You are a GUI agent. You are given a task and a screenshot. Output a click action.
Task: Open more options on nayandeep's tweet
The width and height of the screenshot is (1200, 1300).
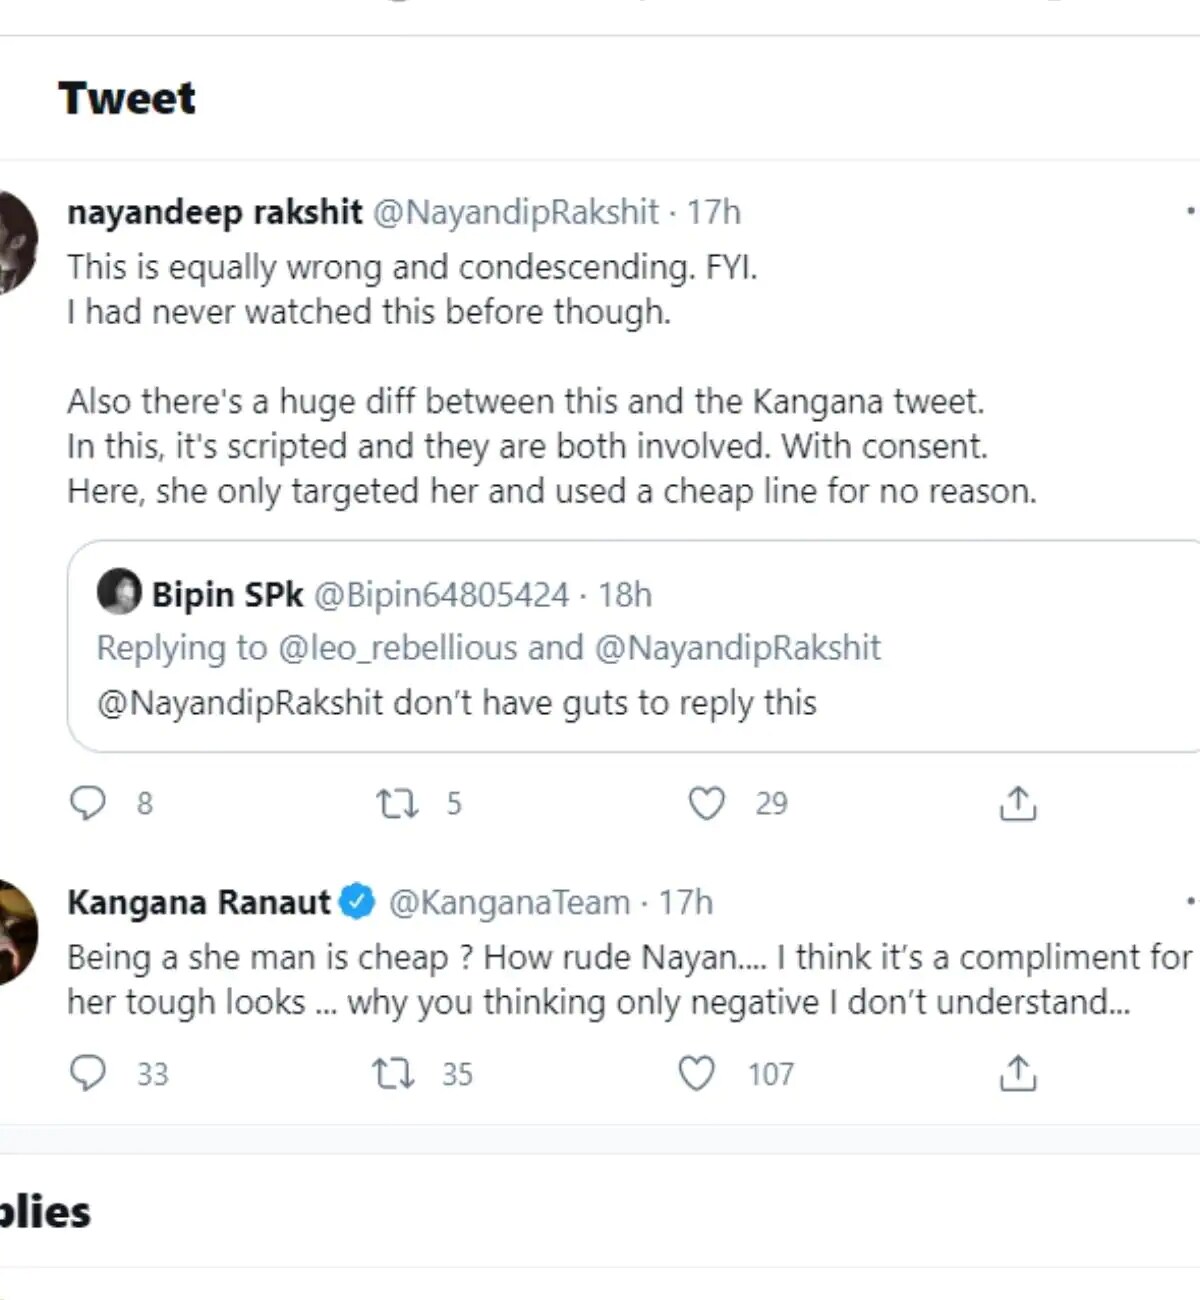(1189, 211)
